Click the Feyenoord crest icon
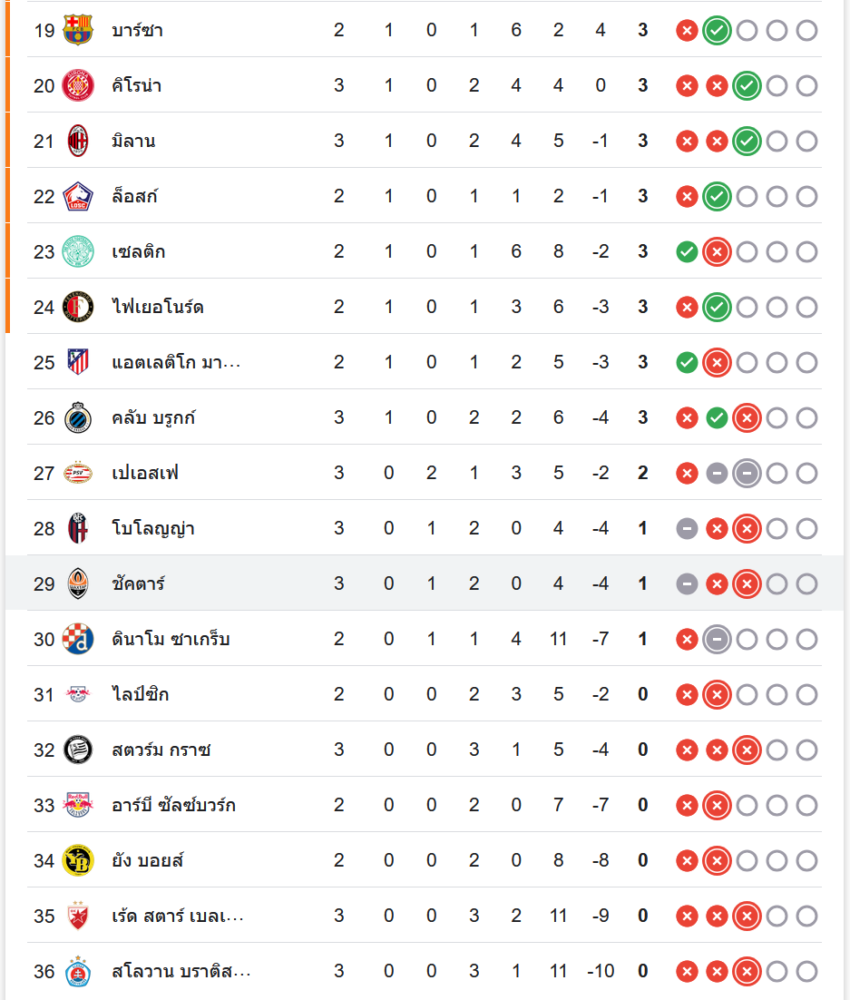 click(77, 307)
